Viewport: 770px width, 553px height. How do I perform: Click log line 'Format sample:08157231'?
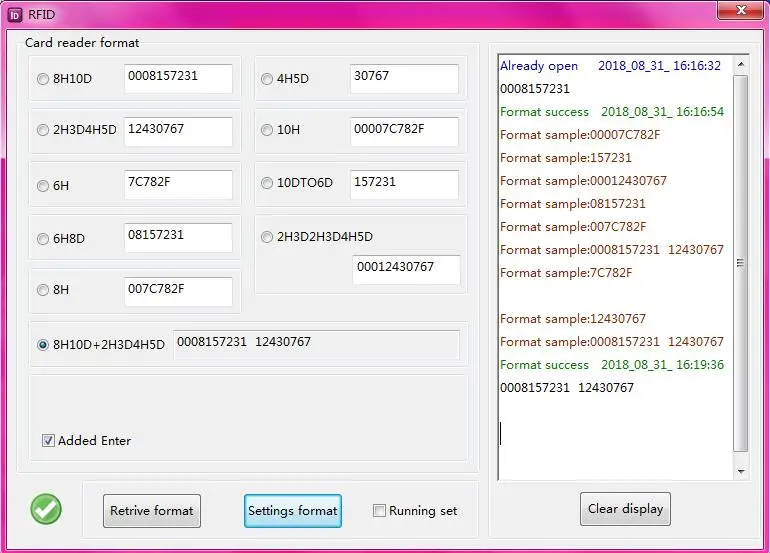[x=573, y=204]
